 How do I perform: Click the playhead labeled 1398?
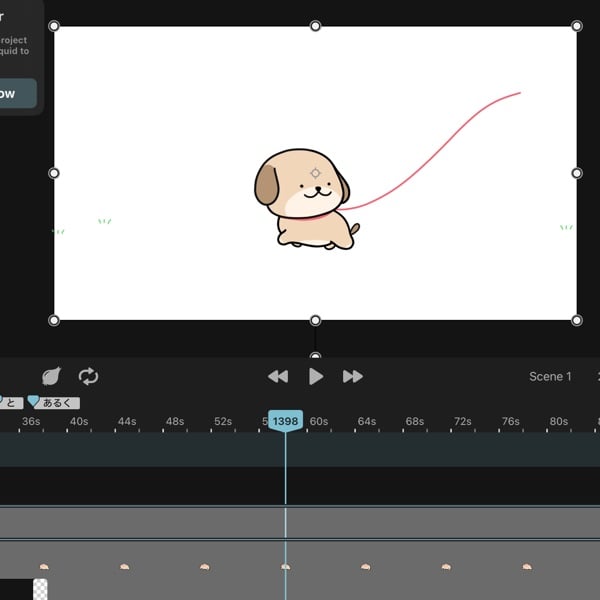coord(285,421)
